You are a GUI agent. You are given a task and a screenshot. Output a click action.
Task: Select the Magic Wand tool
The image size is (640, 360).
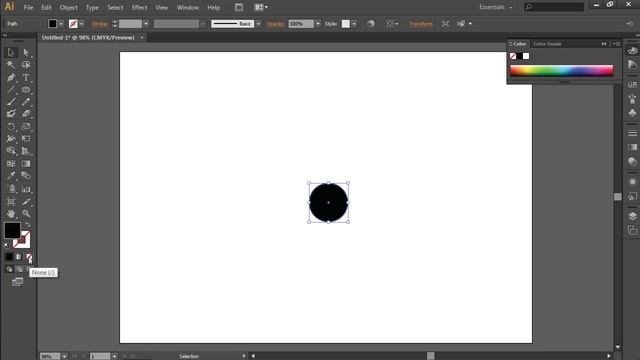pos(11,65)
